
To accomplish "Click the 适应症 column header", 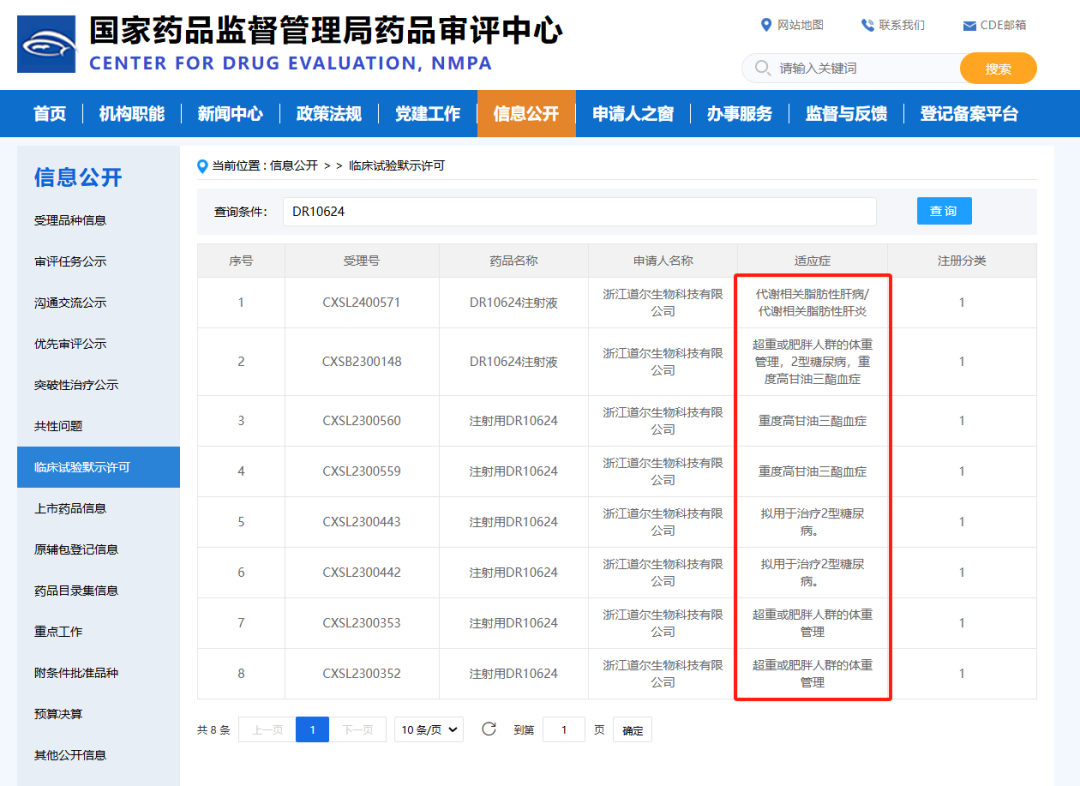I will [812, 261].
